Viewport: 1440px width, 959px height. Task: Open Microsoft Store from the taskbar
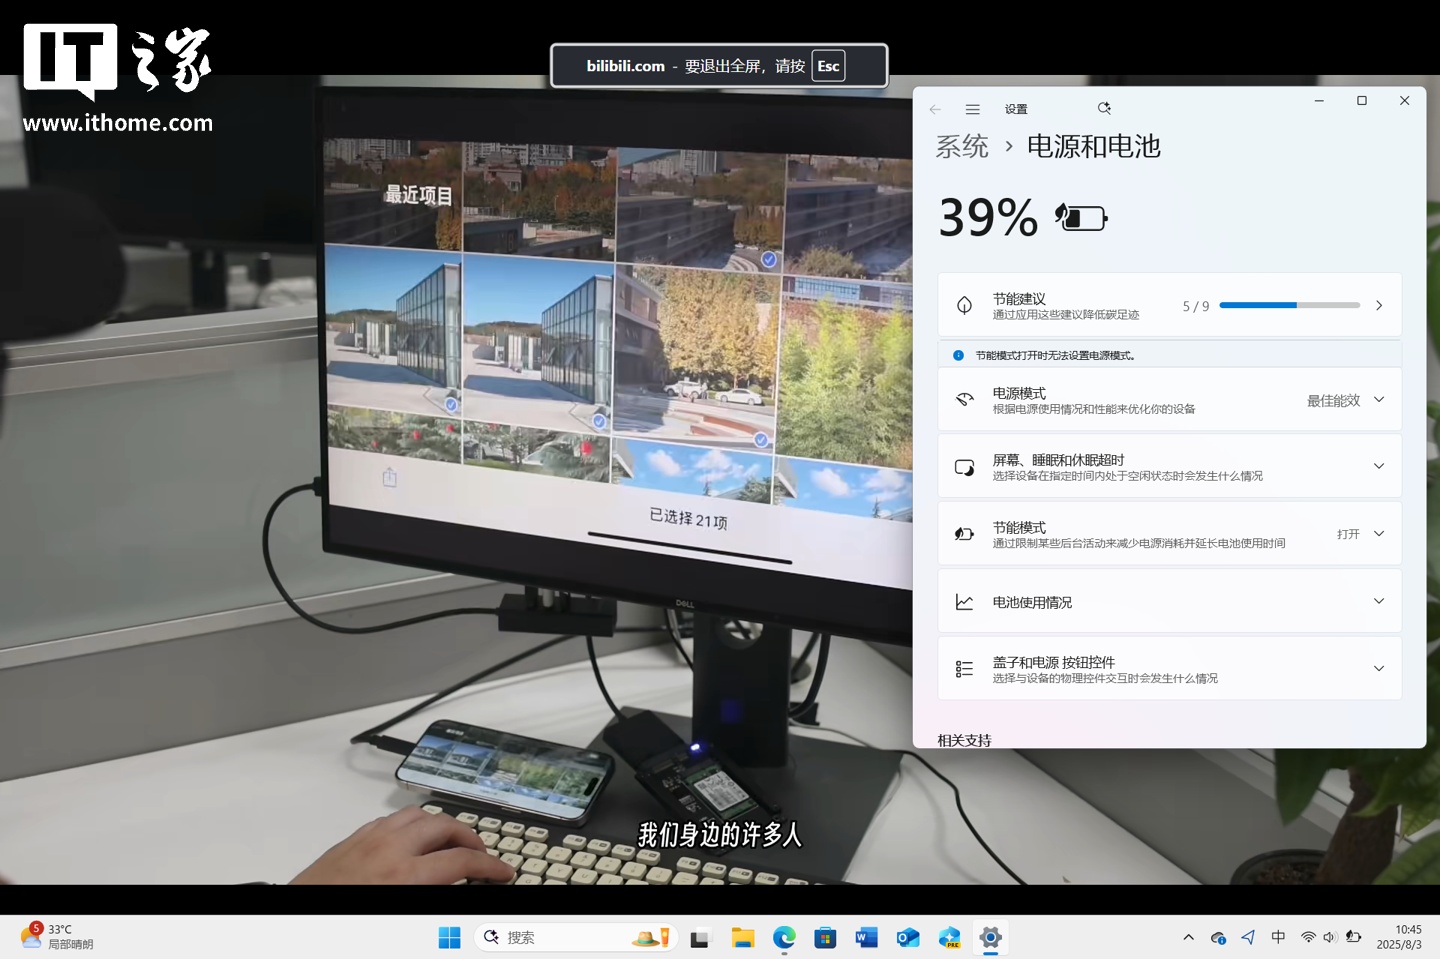click(825, 937)
